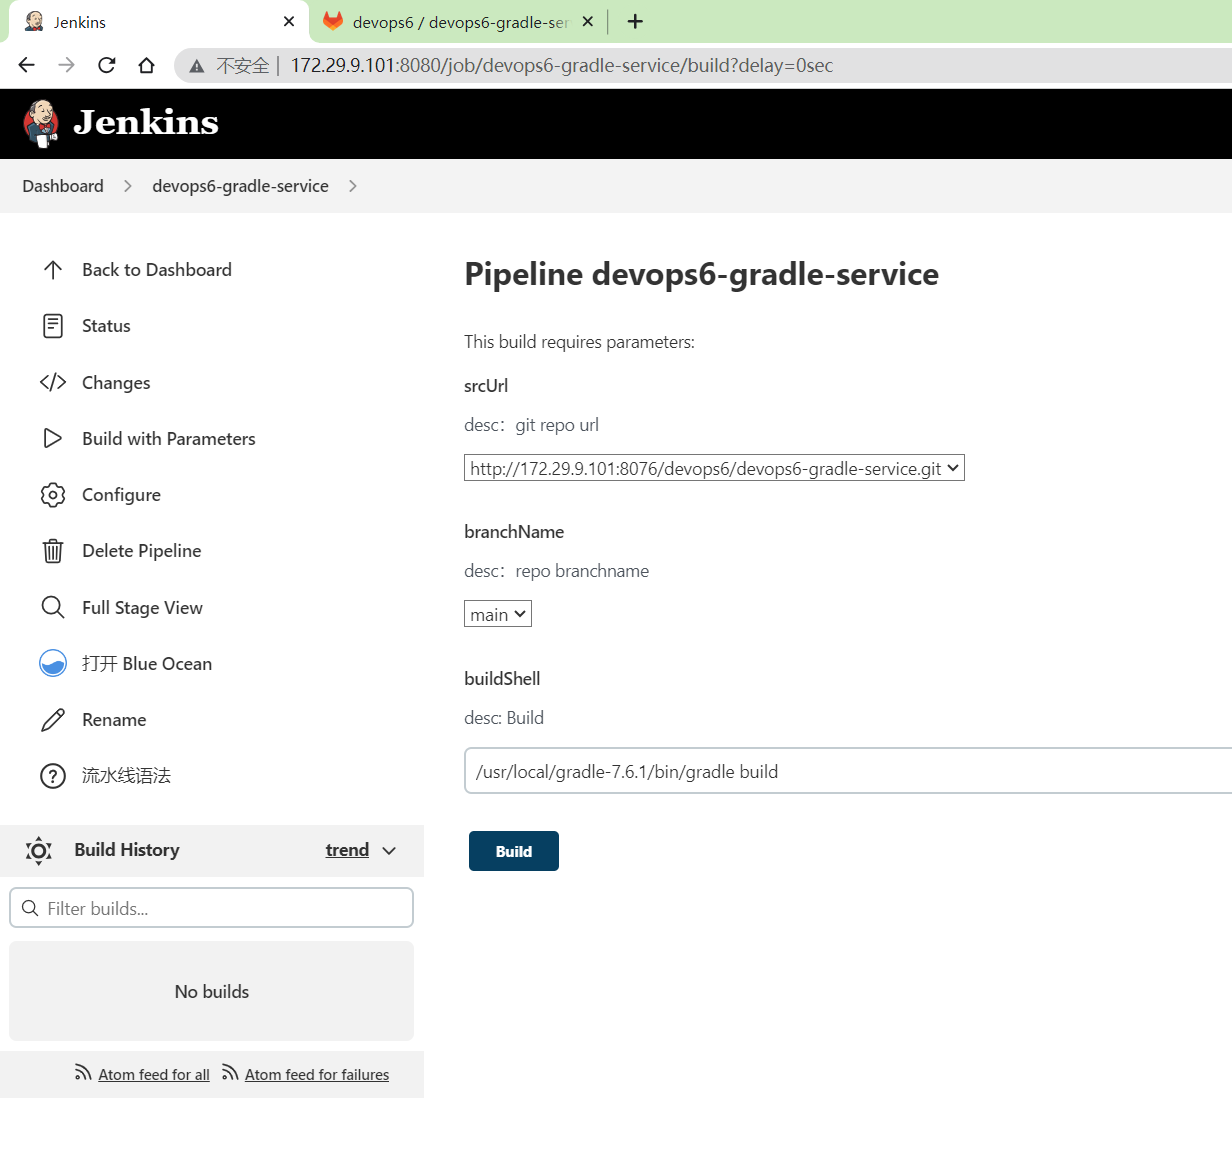
Task: Click the devops6-gradle-service breadcrumb link
Action: (x=240, y=186)
